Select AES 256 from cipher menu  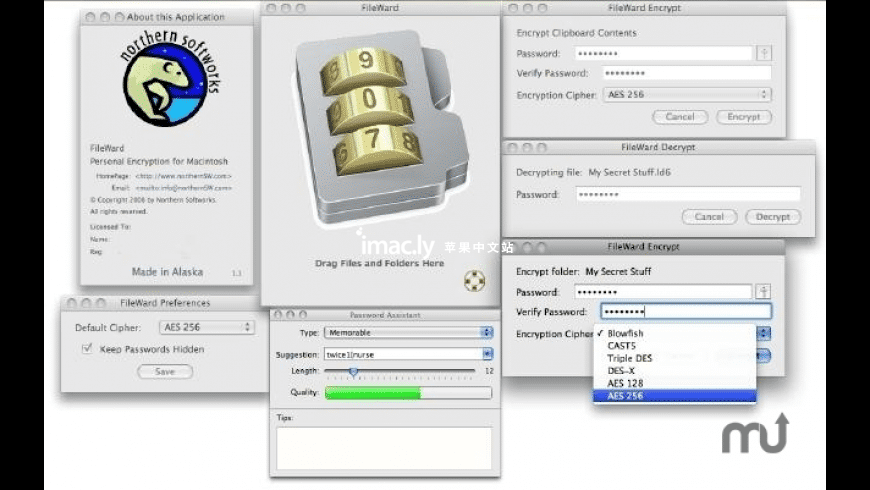pyautogui.click(x=675, y=396)
